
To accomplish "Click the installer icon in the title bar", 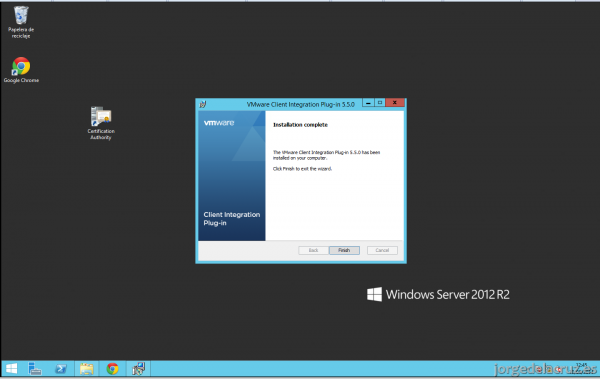I will coord(203,104).
